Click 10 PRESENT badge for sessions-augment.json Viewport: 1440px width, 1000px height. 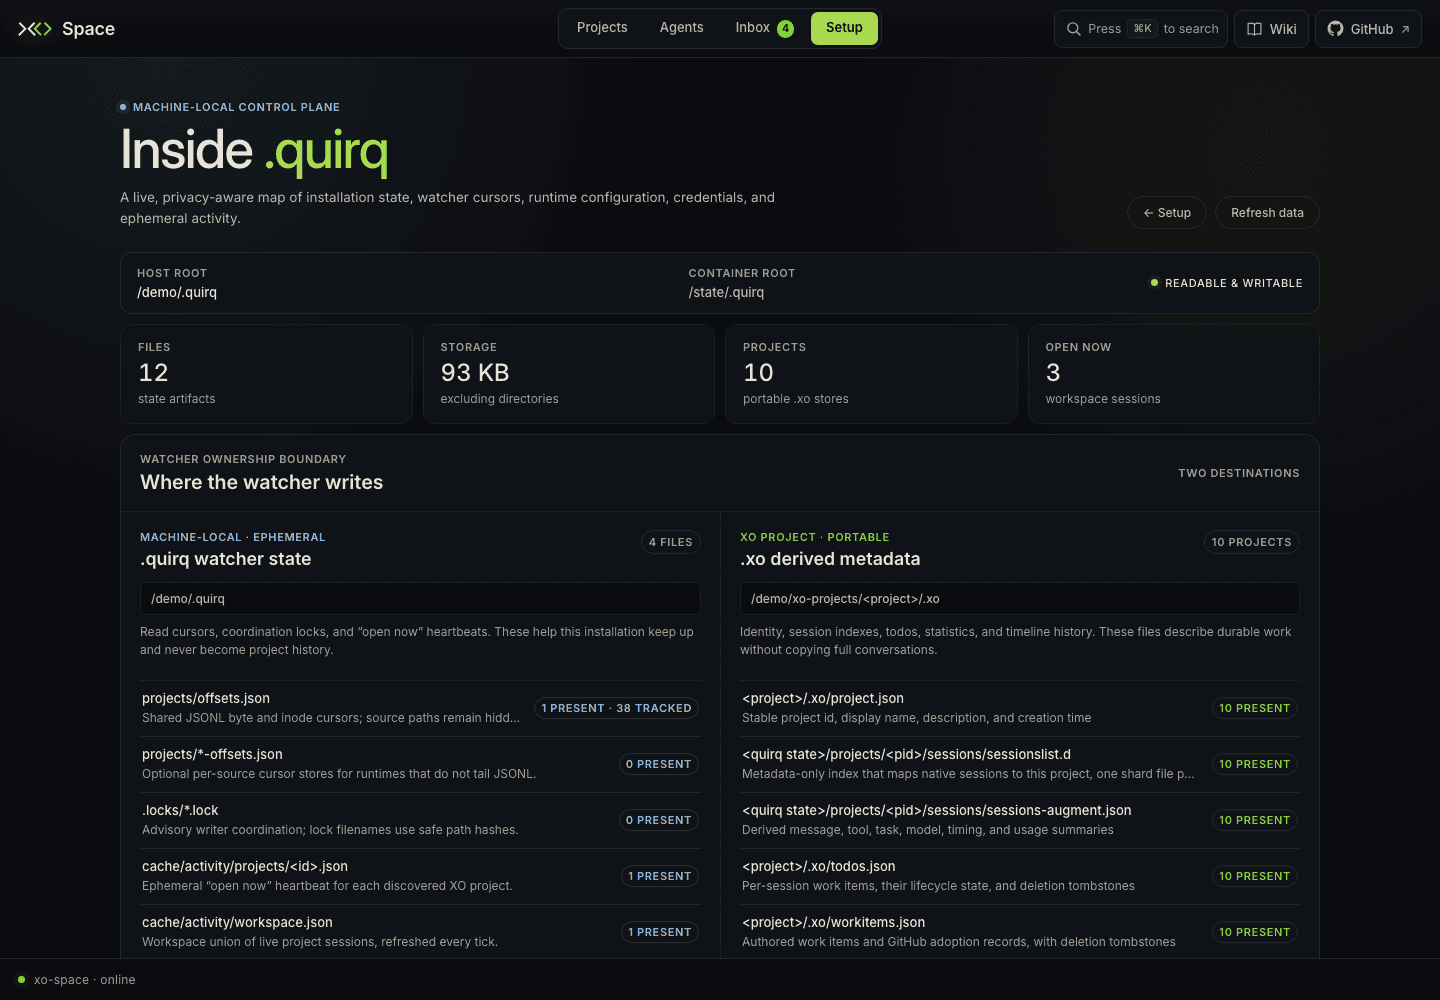[x=1255, y=820]
